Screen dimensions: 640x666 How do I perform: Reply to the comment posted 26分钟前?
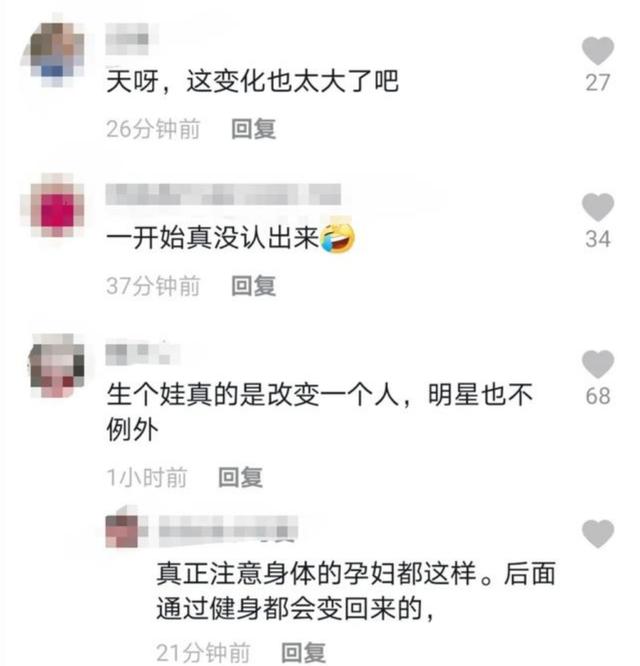coord(254,129)
